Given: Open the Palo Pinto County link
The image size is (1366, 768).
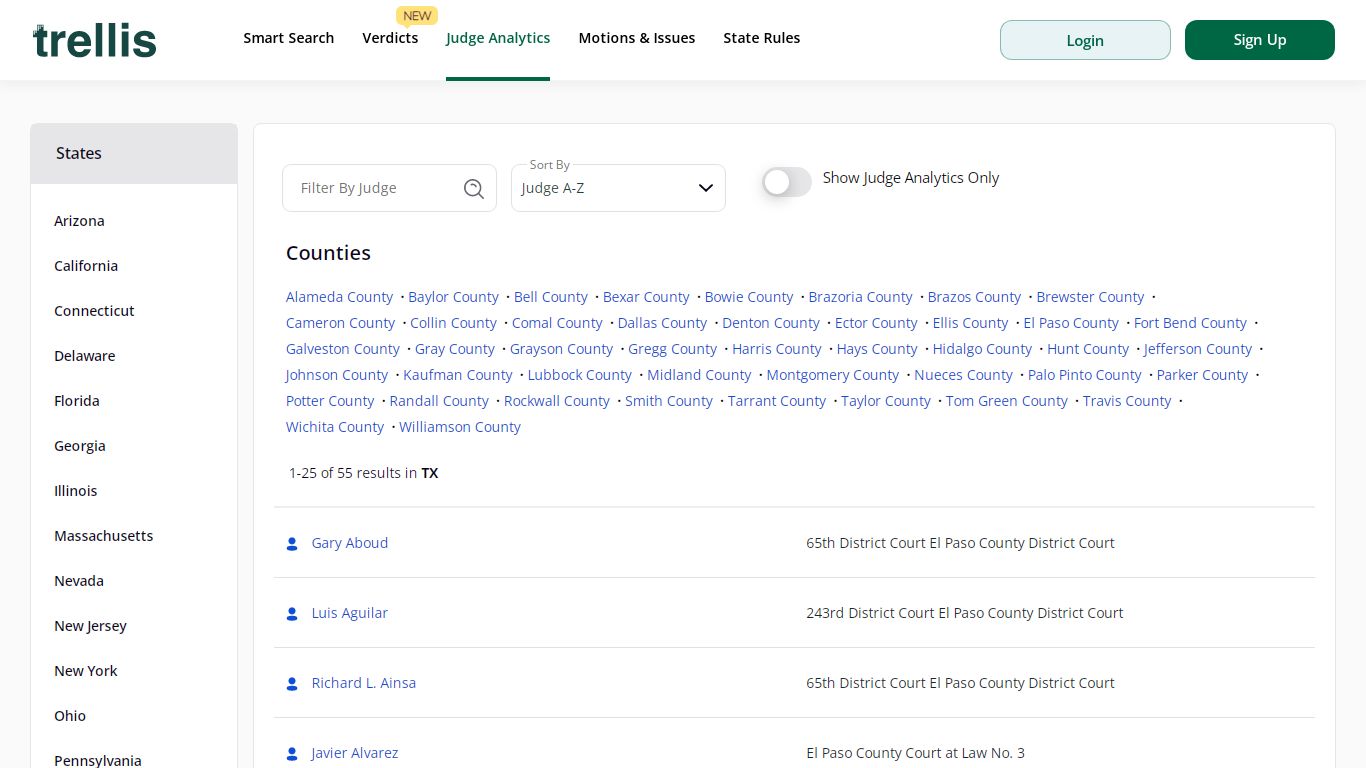Looking at the screenshot, I should point(1085,375).
